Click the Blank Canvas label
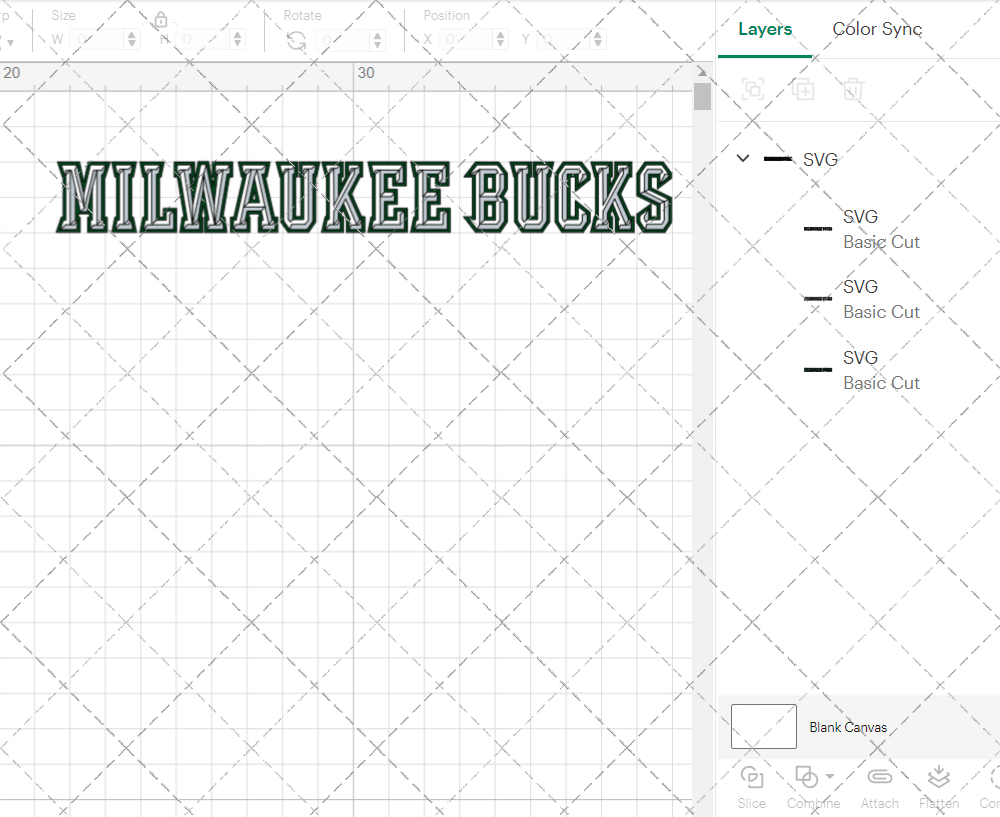This screenshot has width=1000, height=817. pyautogui.click(x=848, y=727)
